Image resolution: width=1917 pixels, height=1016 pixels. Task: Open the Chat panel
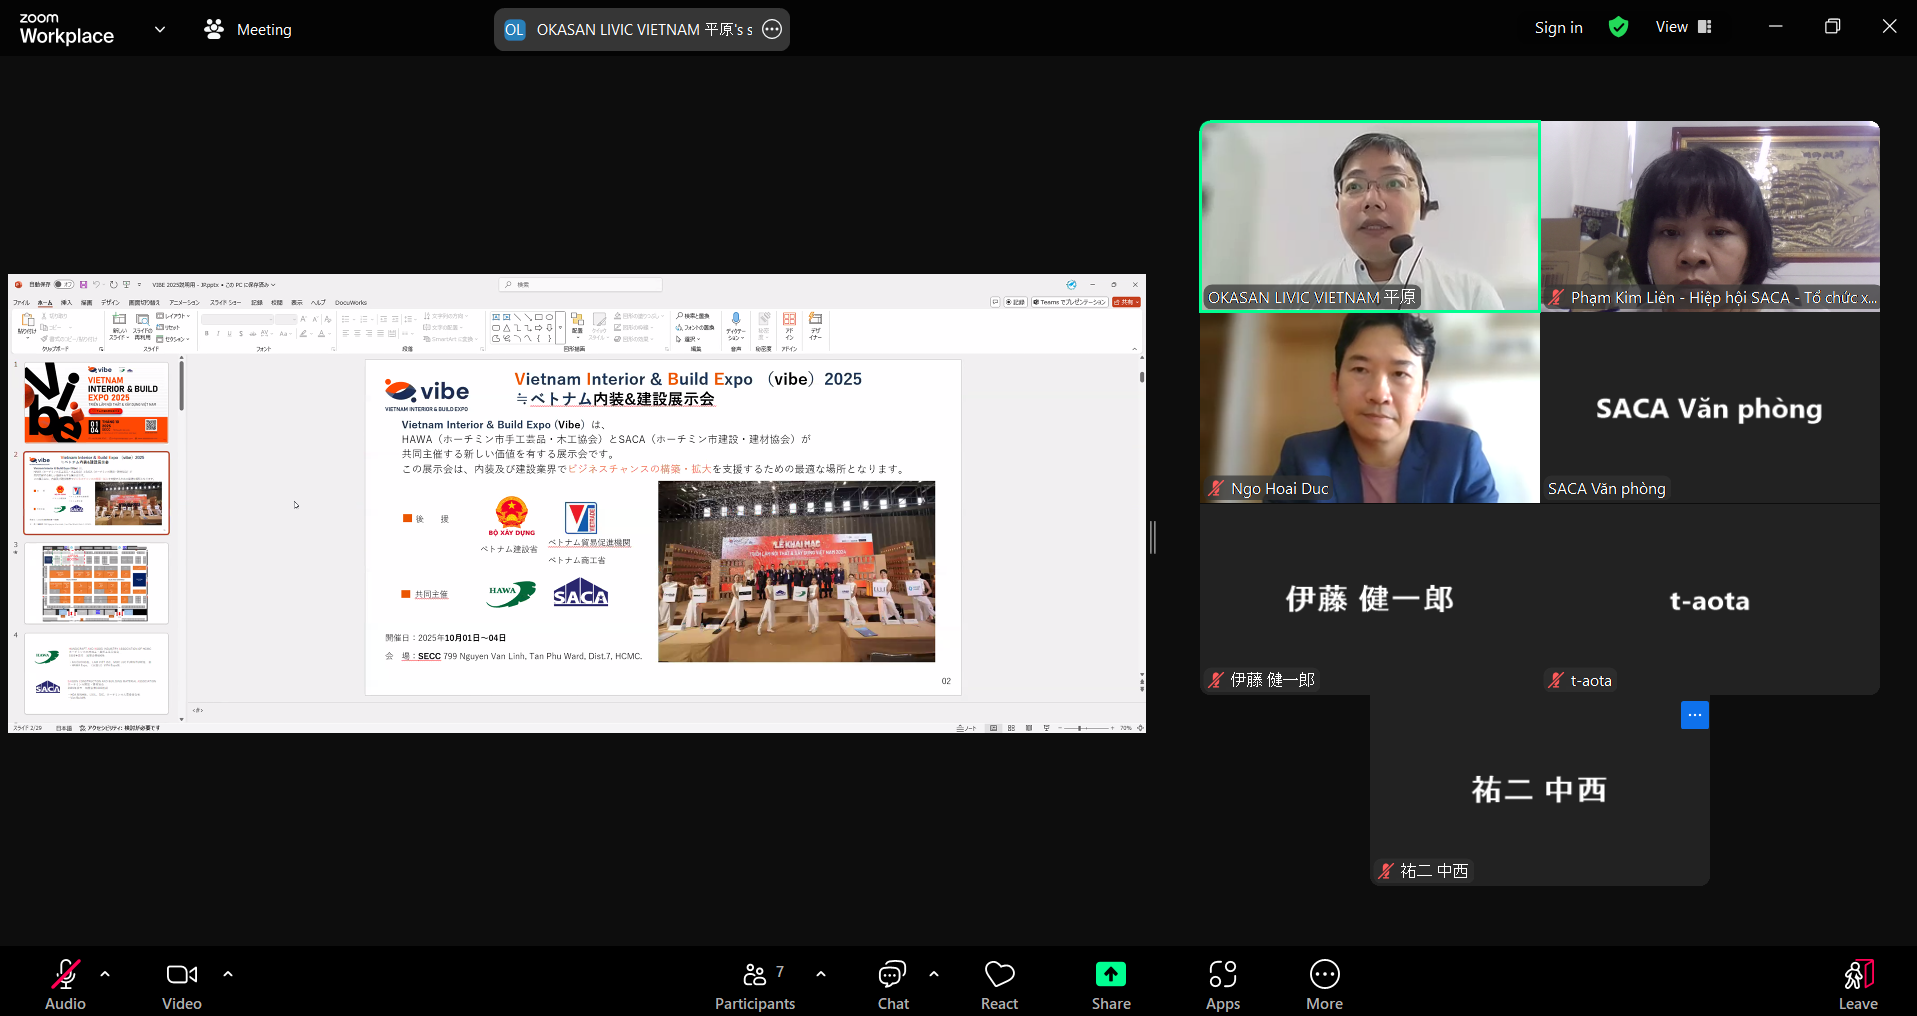[892, 984]
